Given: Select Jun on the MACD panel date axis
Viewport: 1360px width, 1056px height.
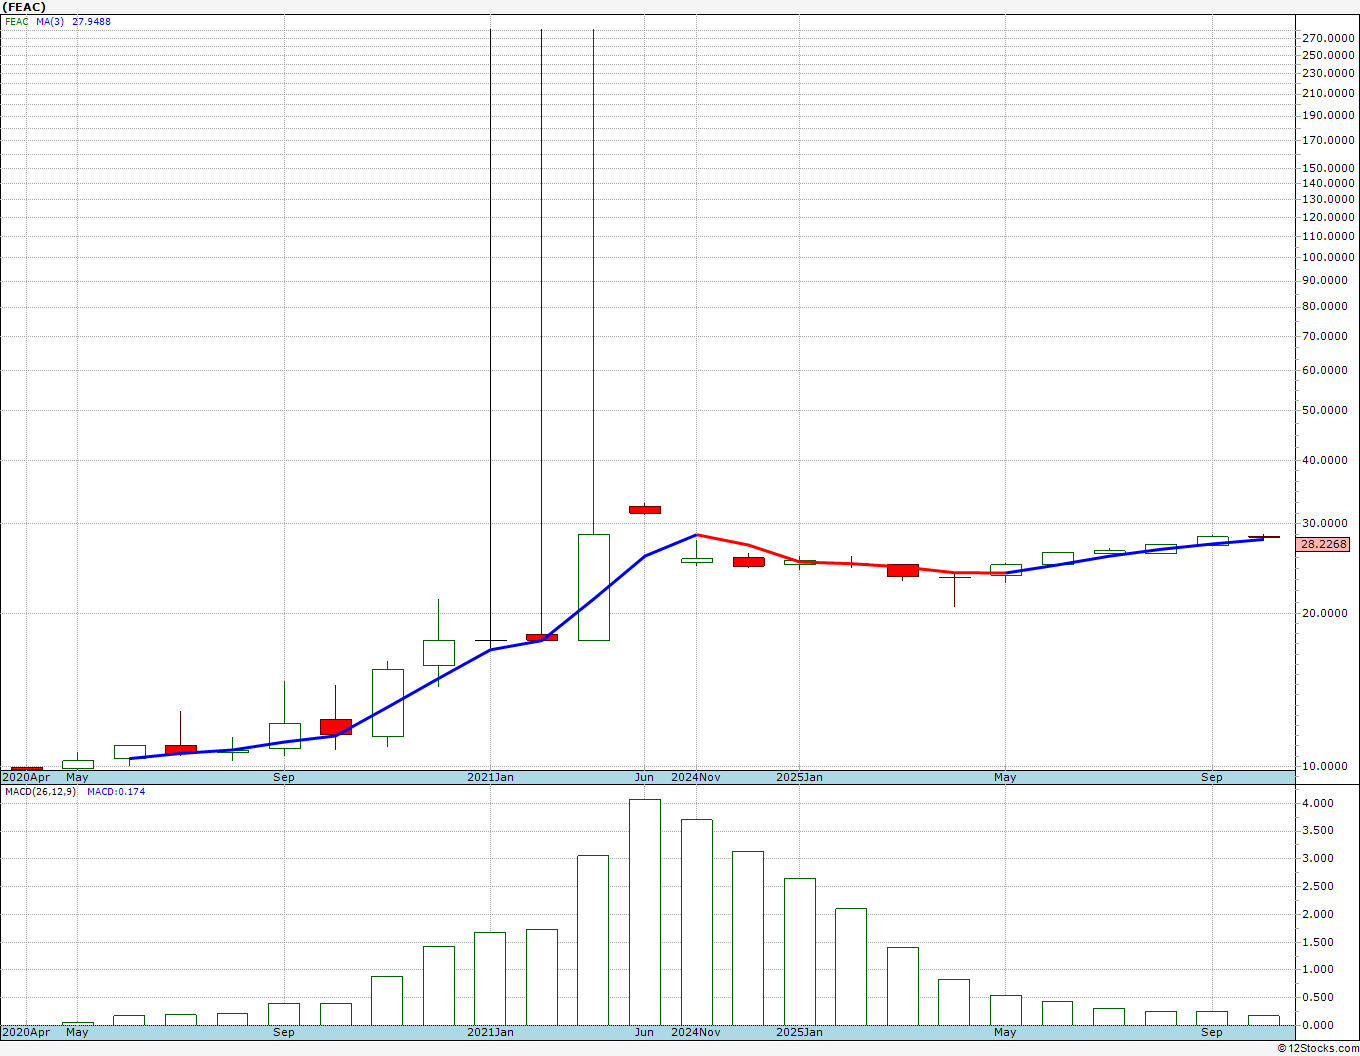Looking at the screenshot, I should [644, 1032].
